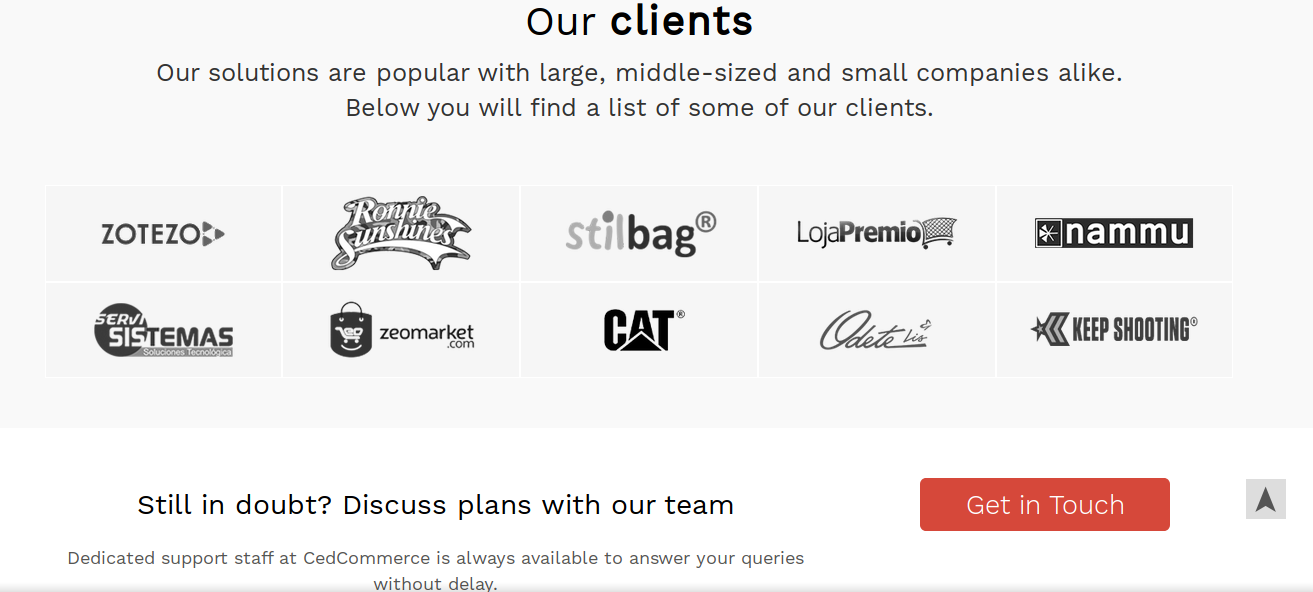Click the Dedicated support staff paragraph
The width and height of the screenshot is (1313, 592).
pos(435,570)
